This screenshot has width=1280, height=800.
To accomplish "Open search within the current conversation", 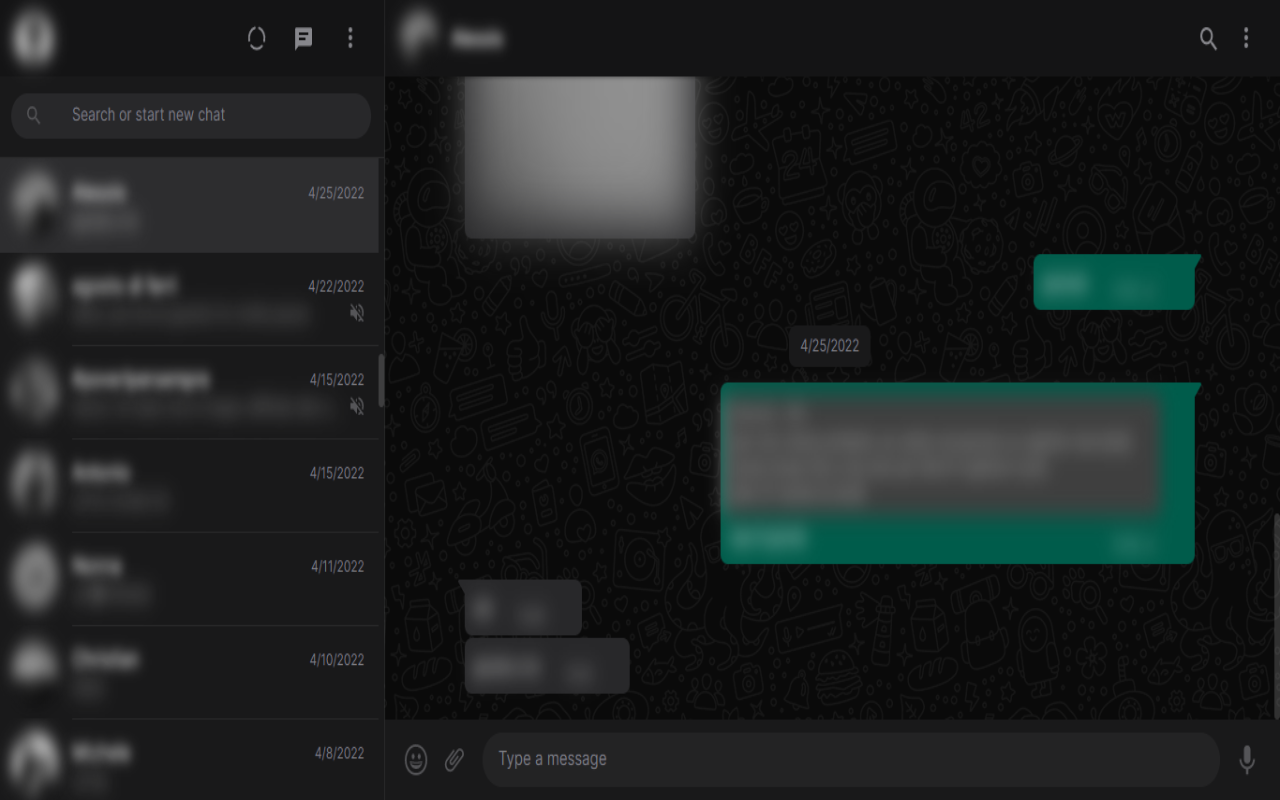I will coord(1208,40).
